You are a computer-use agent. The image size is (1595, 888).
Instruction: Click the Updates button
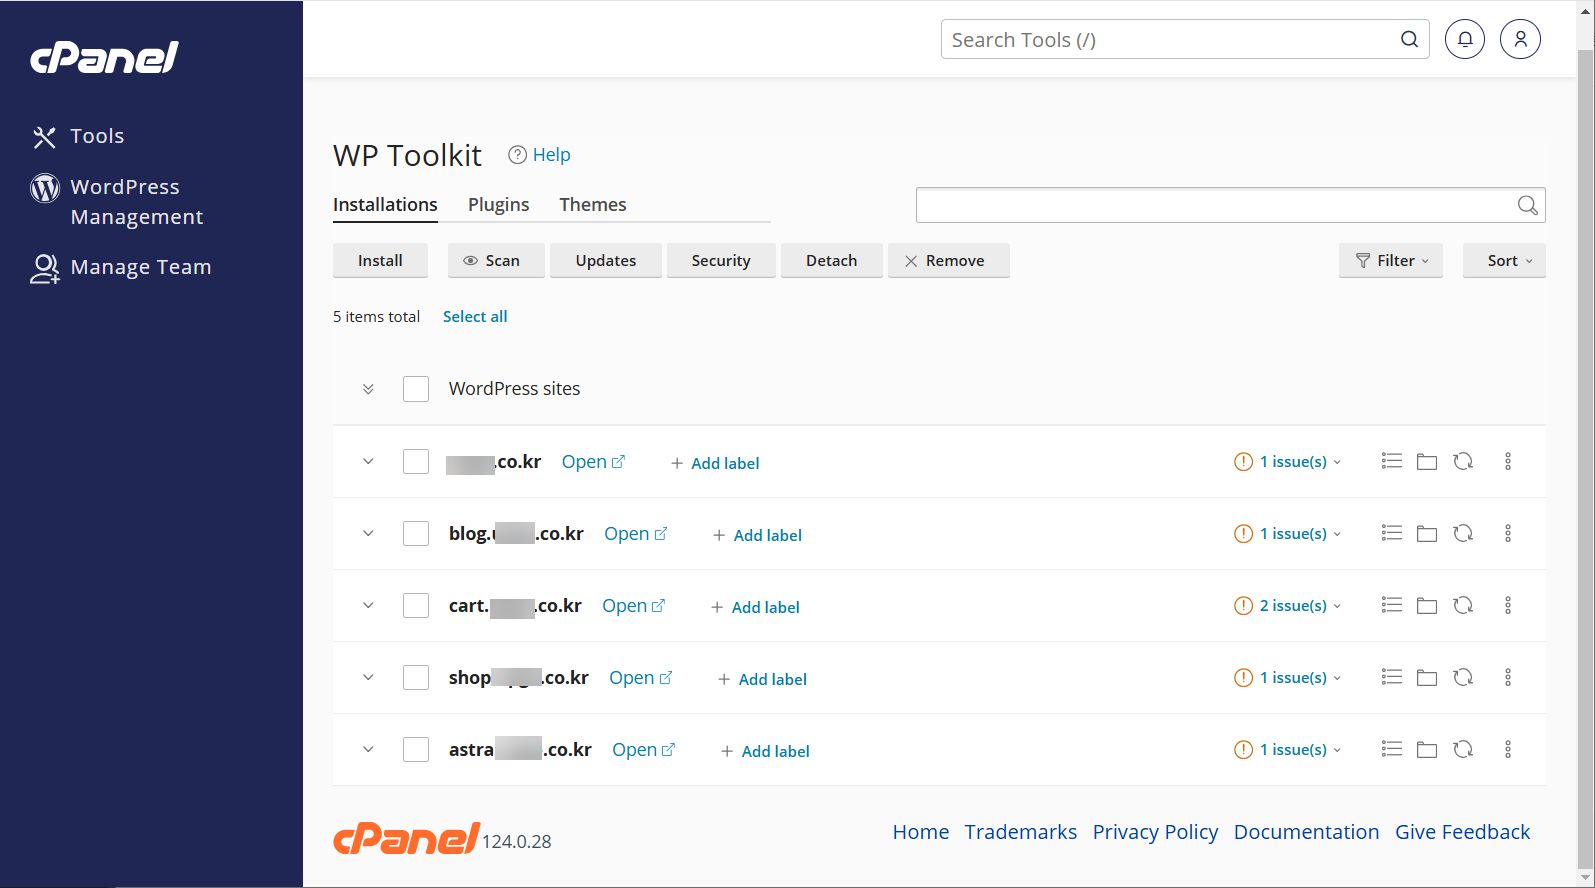(x=606, y=260)
